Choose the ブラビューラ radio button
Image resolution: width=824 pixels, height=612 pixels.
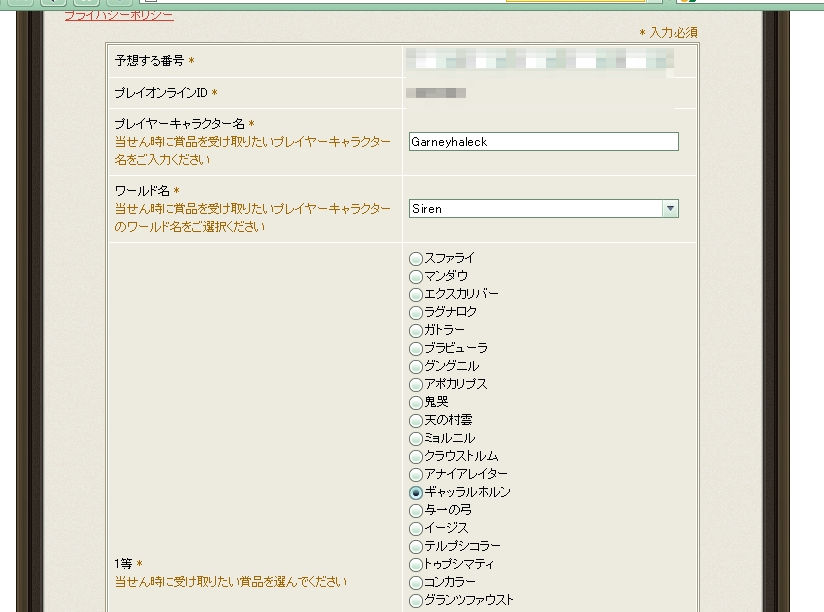(x=416, y=348)
